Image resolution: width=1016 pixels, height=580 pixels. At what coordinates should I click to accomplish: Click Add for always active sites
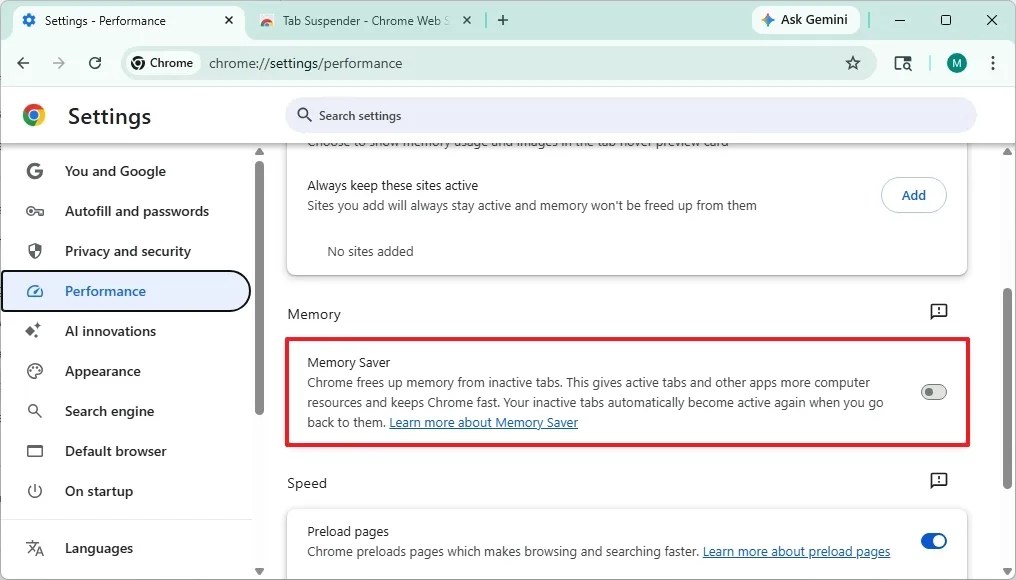(x=914, y=195)
